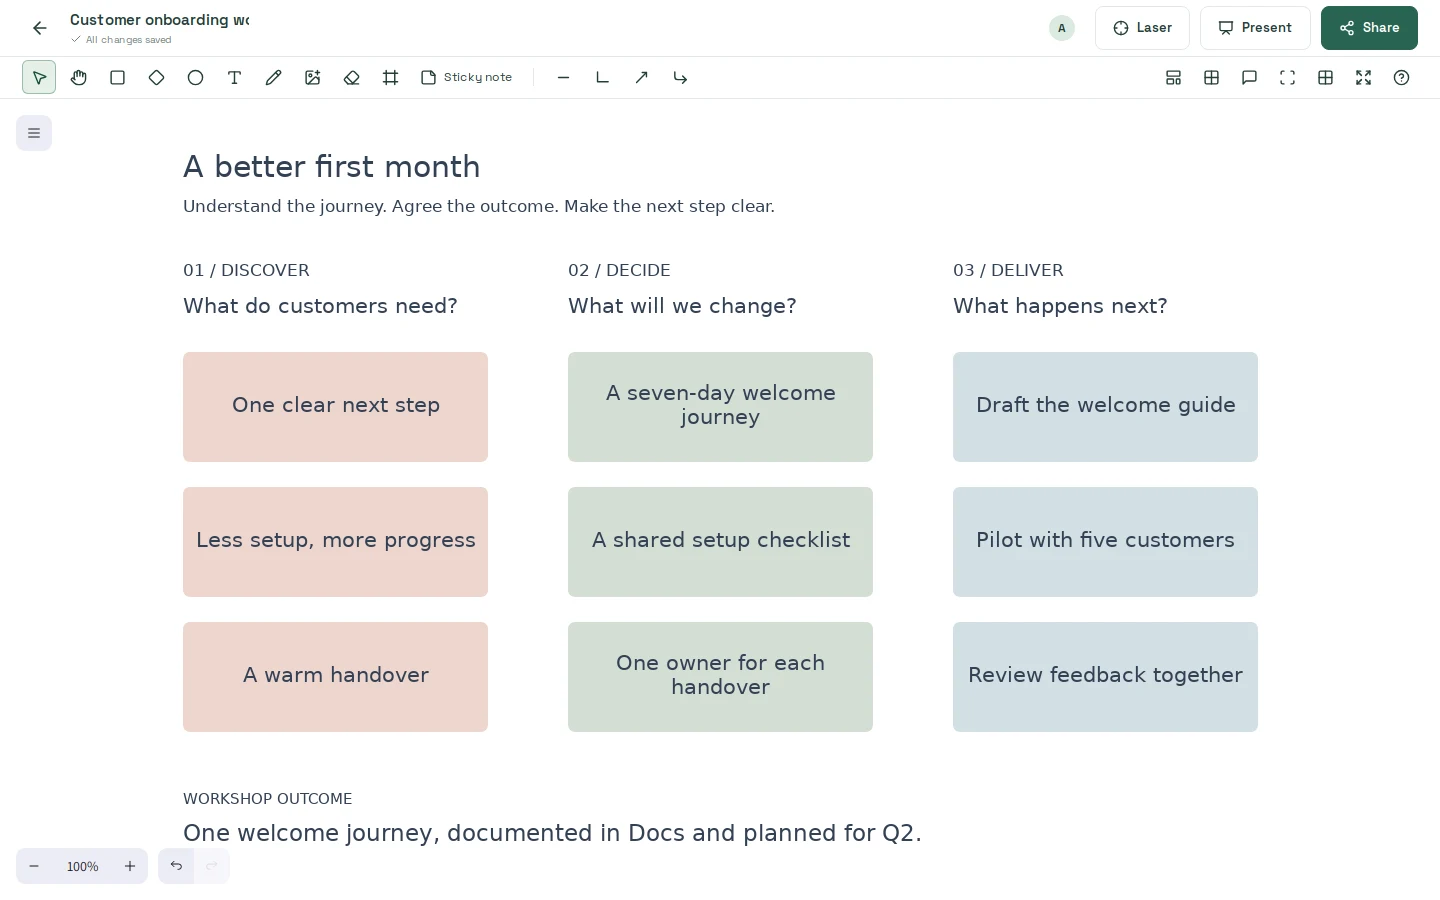
Task: Click the 100% zoom level indicator
Action: (82, 867)
